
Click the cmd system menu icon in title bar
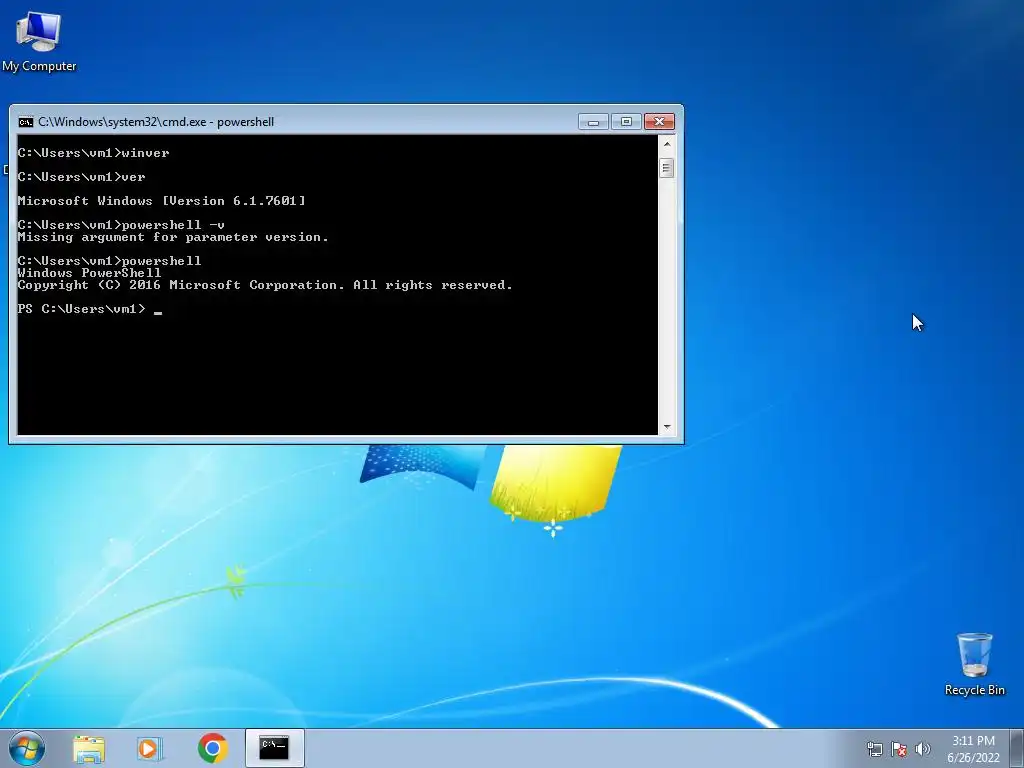(25, 122)
